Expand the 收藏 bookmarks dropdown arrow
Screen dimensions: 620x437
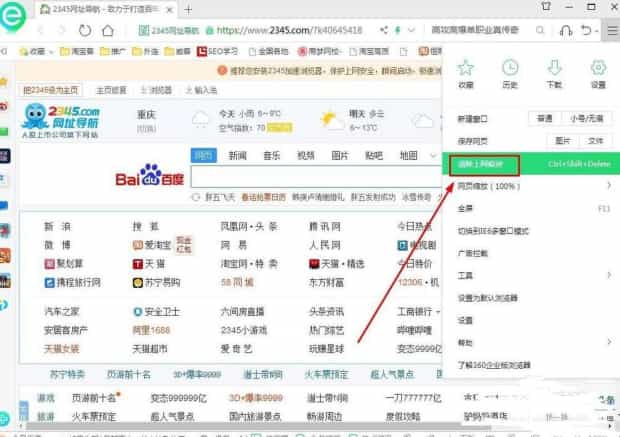(51, 52)
